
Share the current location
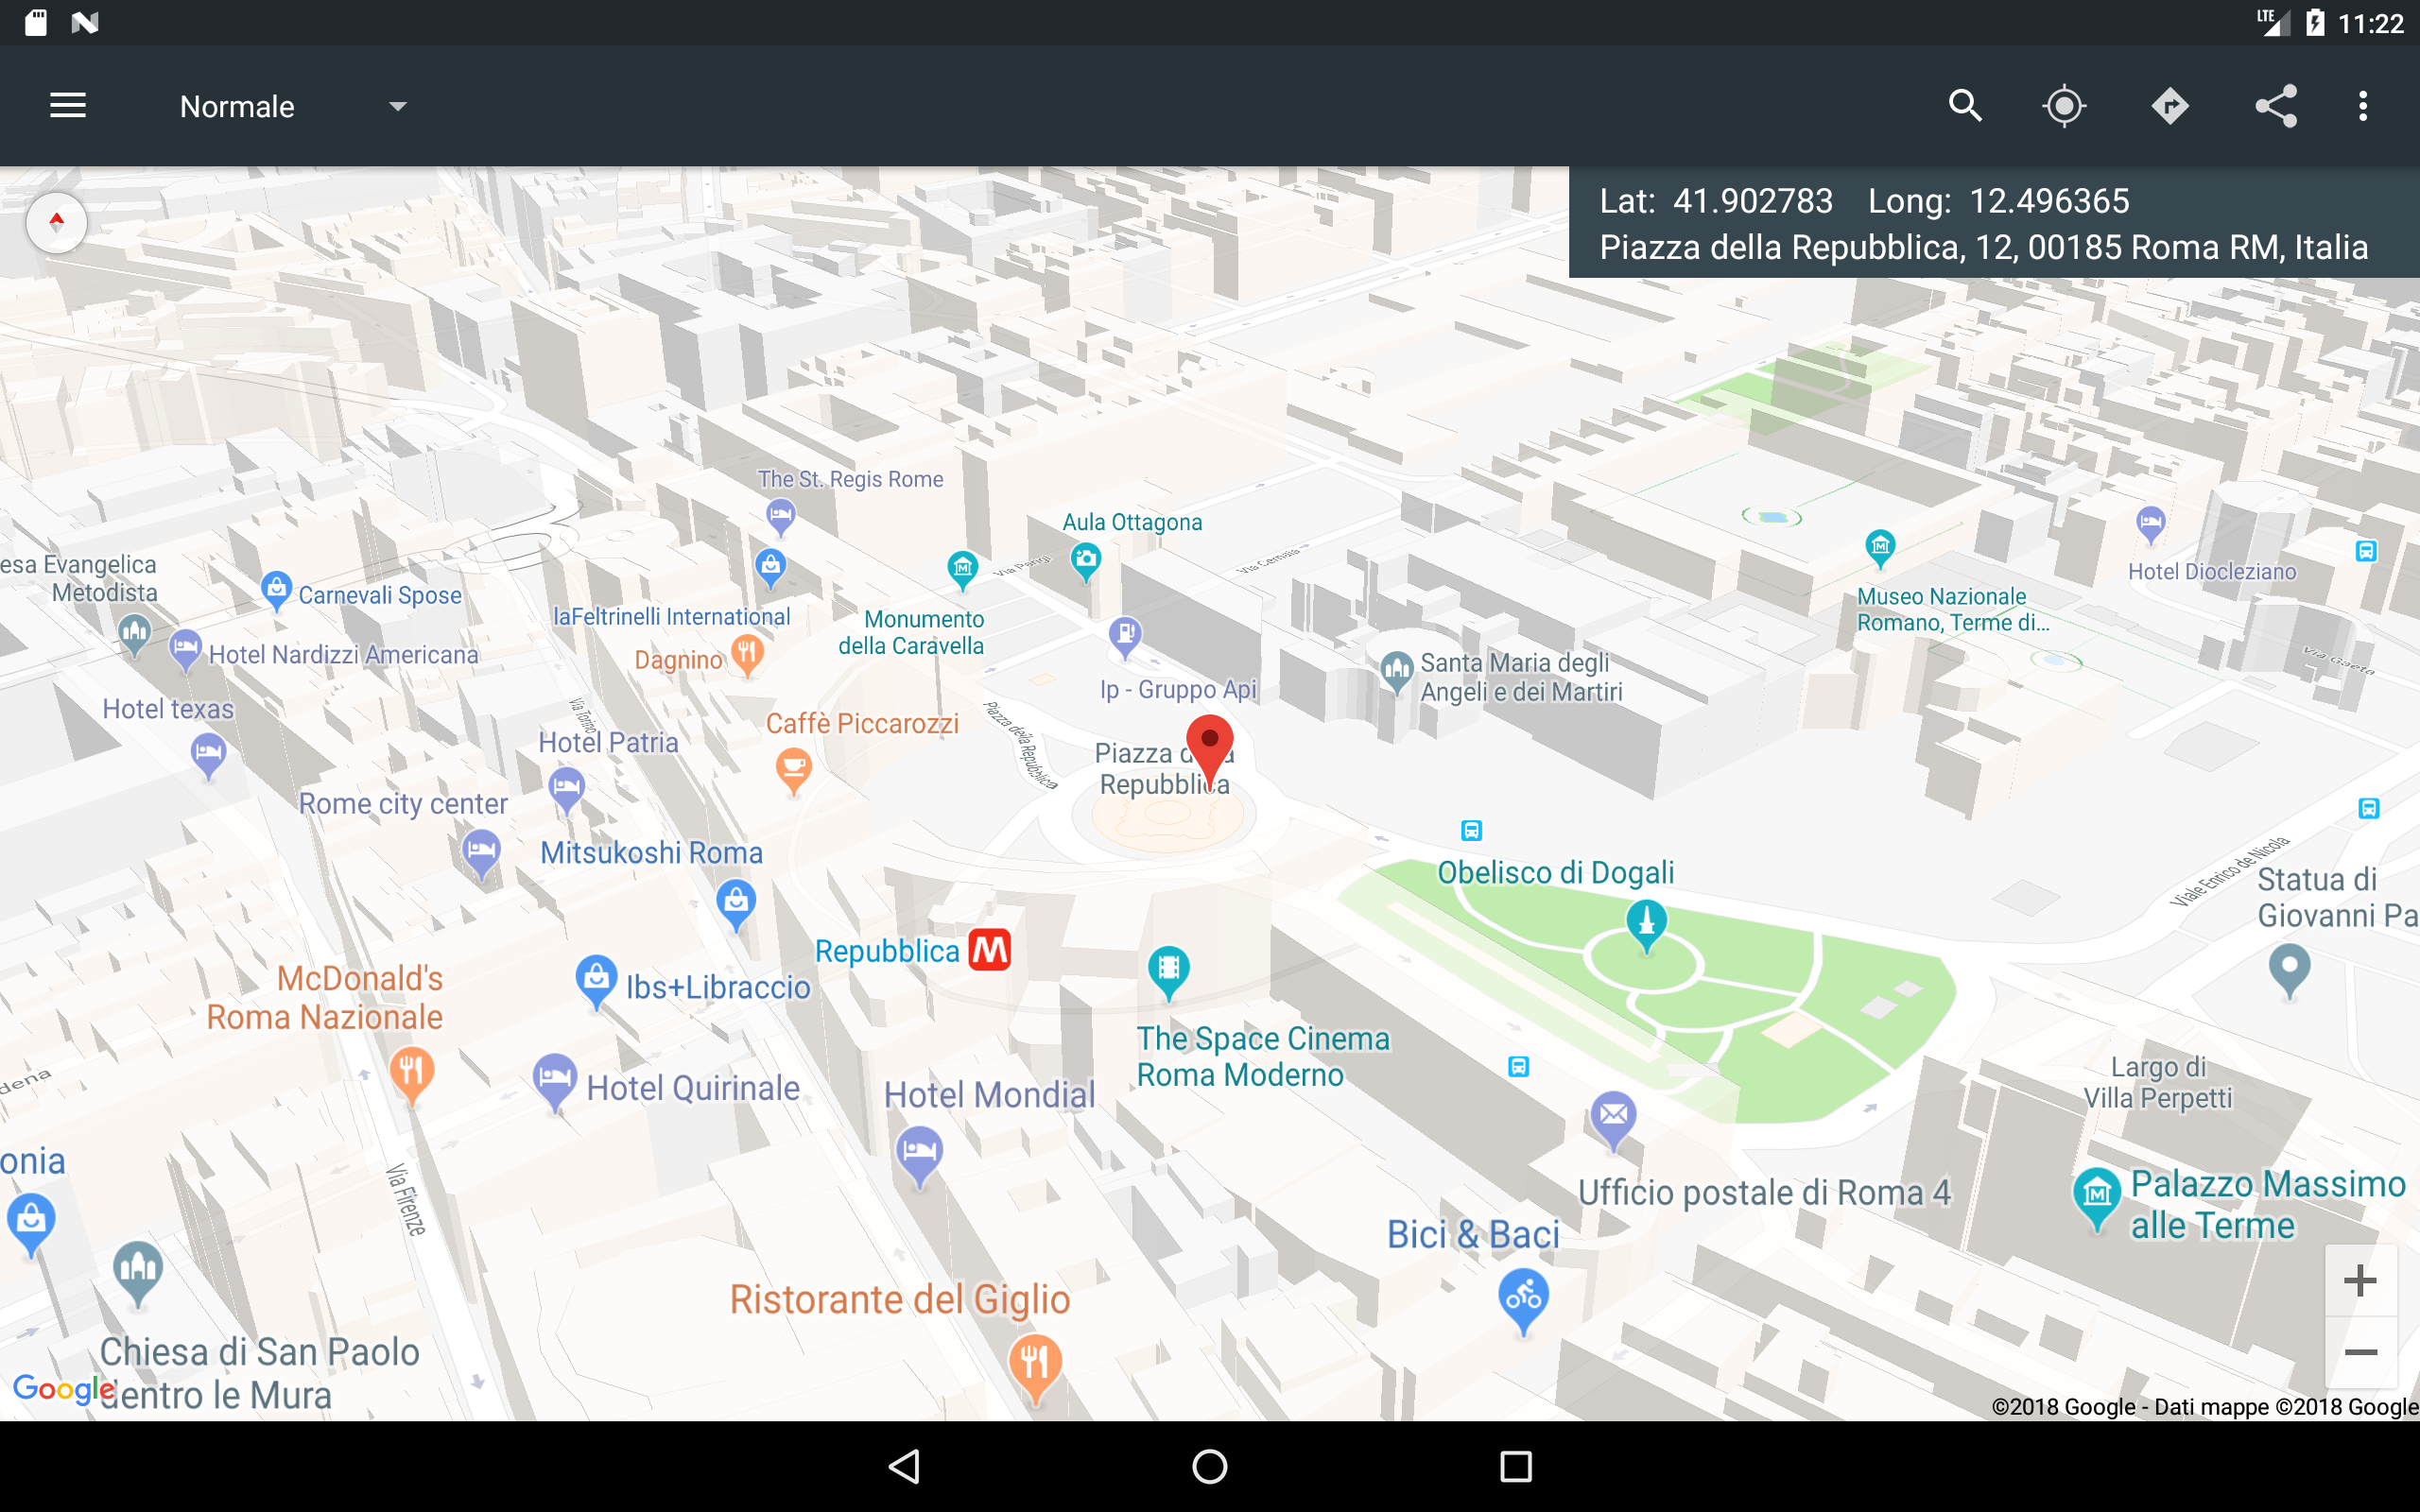pyautogui.click(x=2276, y=106)
